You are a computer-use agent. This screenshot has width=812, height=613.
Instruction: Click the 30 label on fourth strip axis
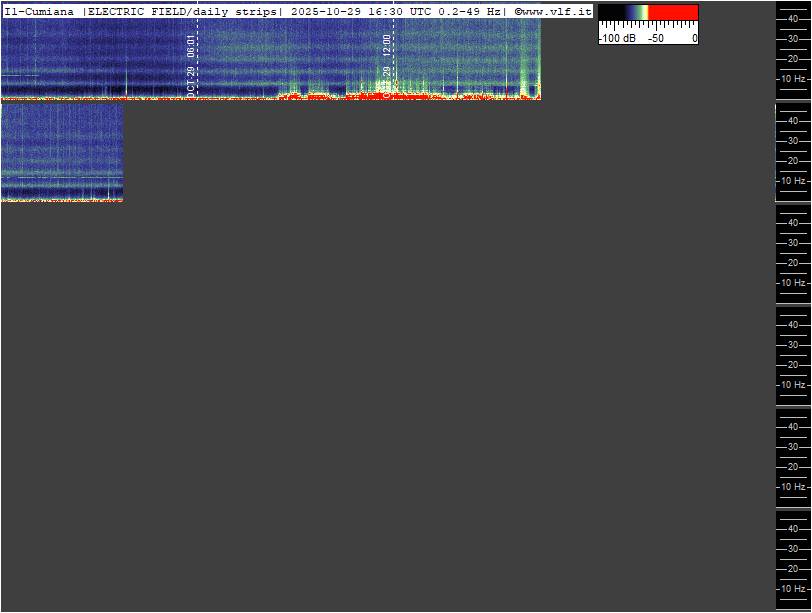[x=793, y=345]
